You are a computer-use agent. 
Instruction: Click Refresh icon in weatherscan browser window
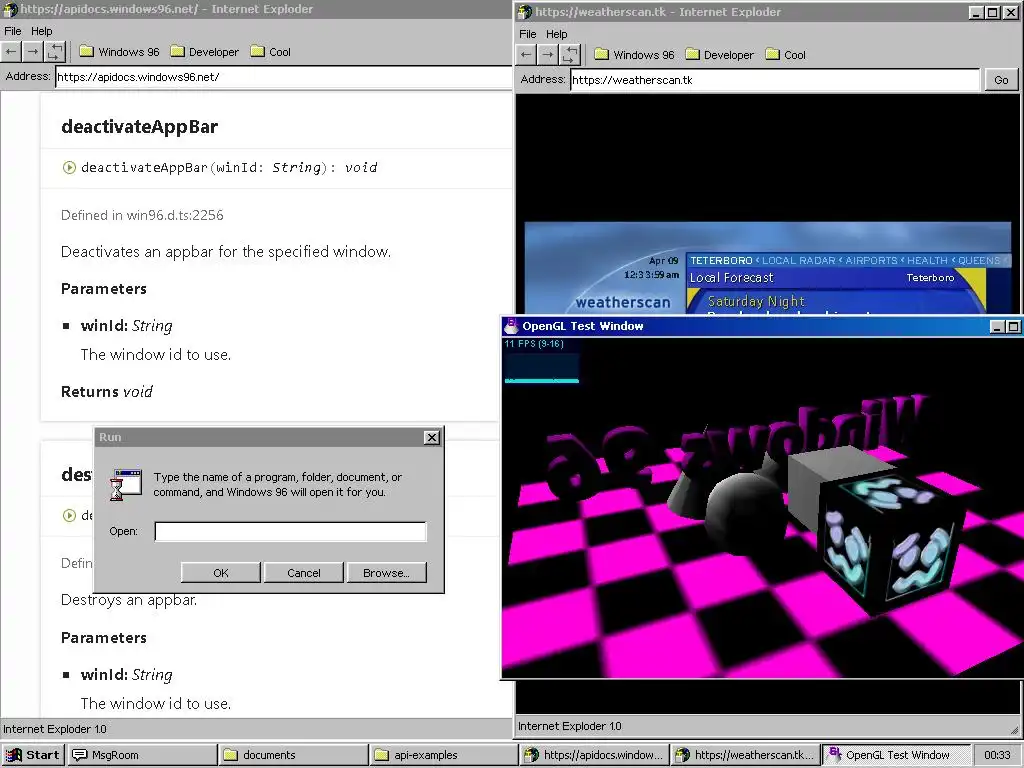point(570,55)
